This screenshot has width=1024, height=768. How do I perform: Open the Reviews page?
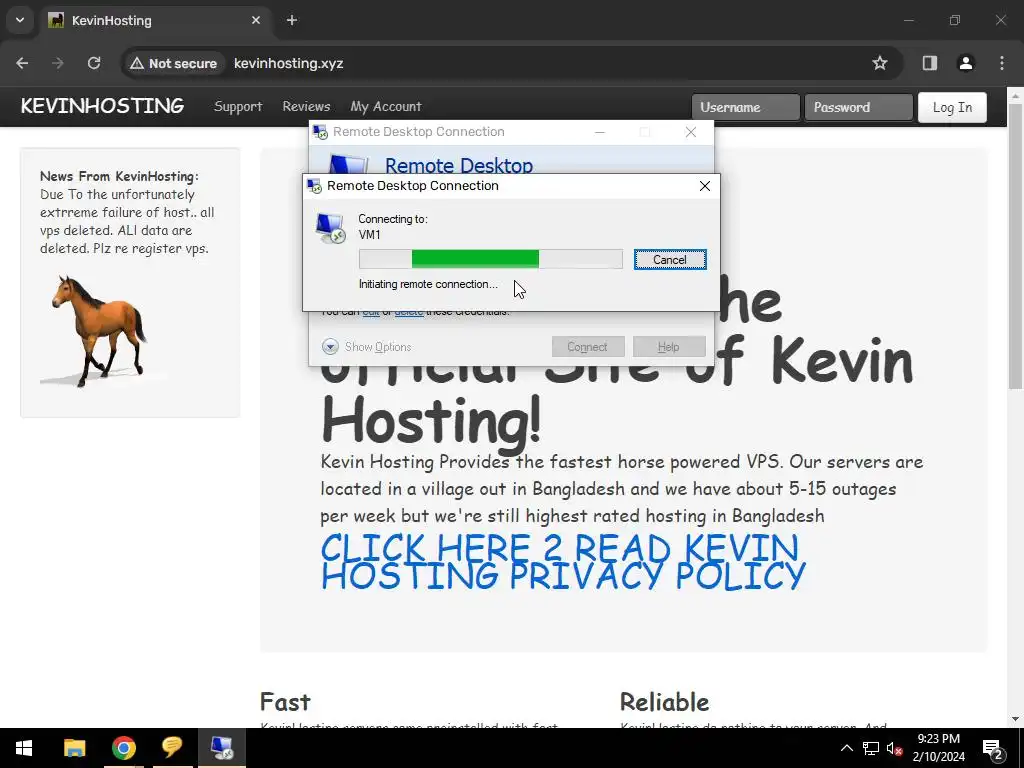[x=306, y=106]
